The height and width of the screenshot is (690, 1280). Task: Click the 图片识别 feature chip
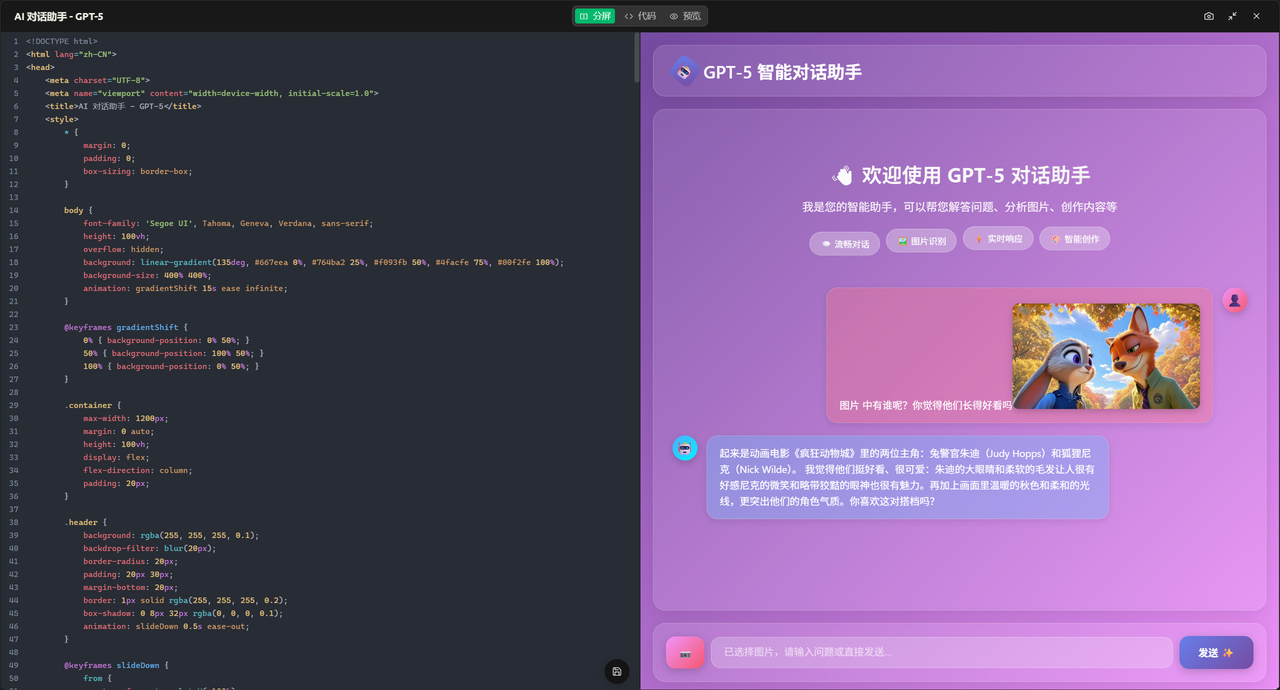922,241
